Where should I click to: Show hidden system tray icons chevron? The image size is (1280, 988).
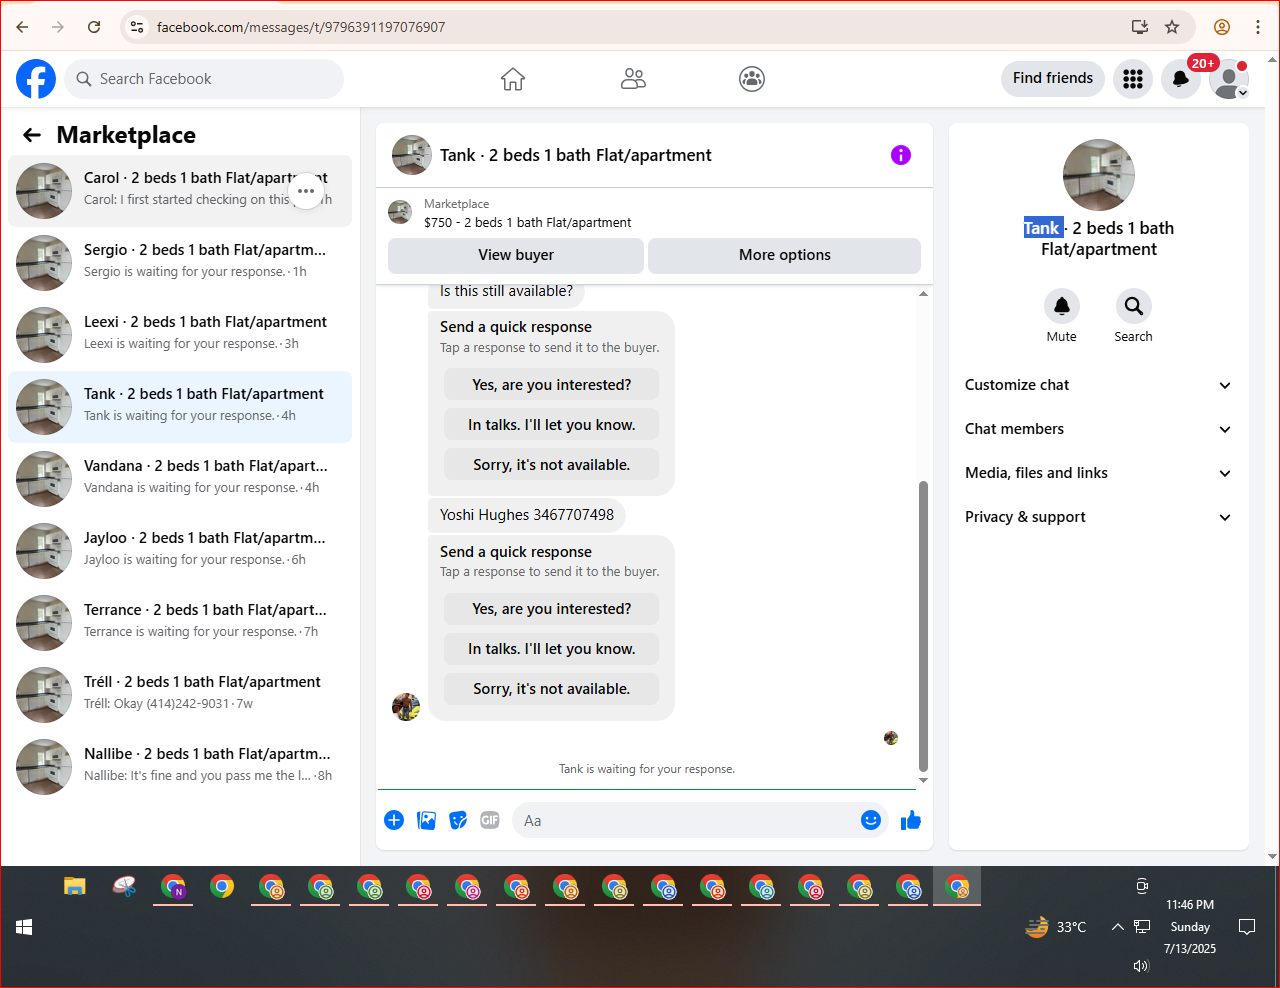tap(1118, 927)
